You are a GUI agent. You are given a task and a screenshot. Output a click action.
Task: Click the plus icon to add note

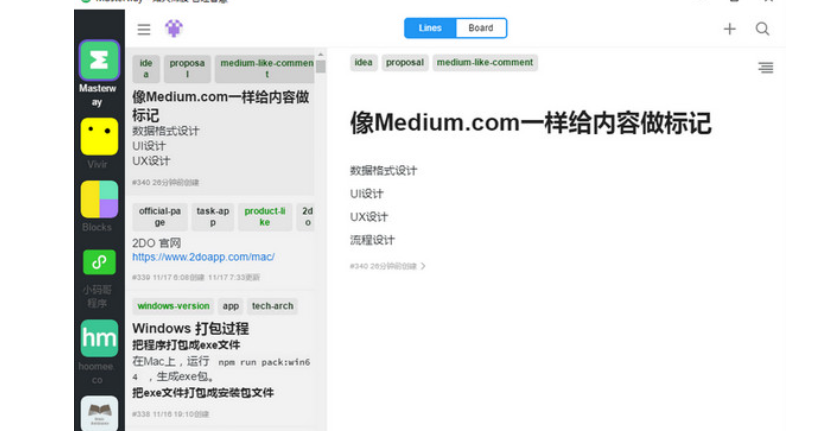click(x=729, y=29)
